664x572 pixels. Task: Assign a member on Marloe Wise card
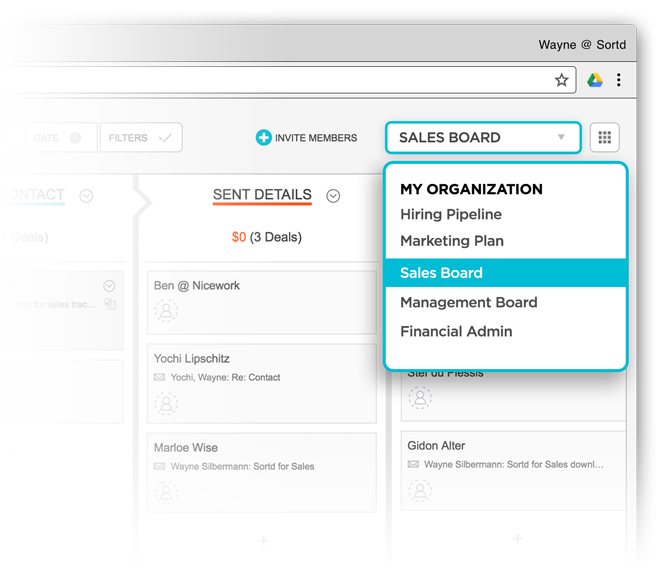(x=166, y=492)
